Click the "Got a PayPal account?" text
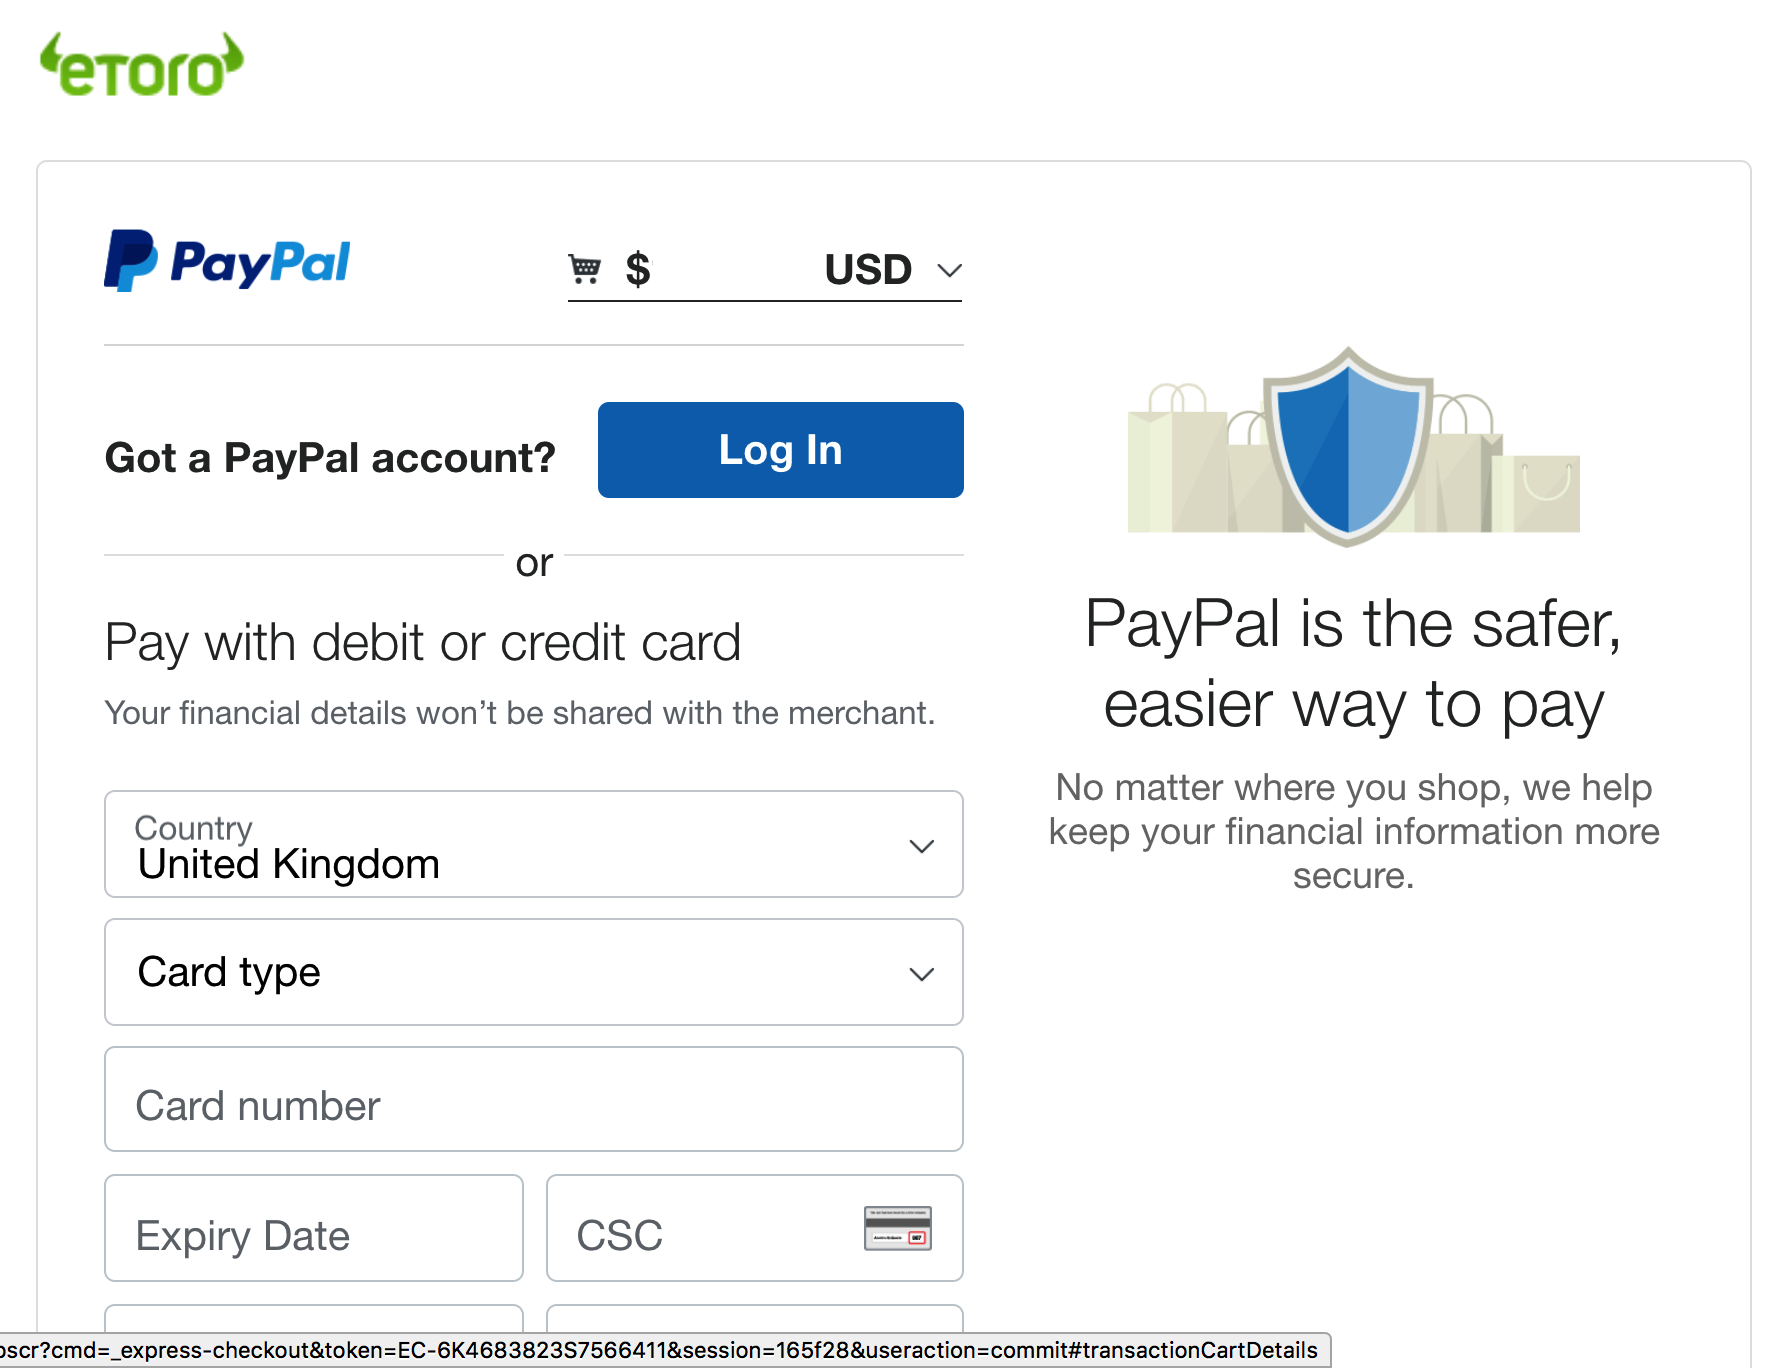 tap(330, 458)
